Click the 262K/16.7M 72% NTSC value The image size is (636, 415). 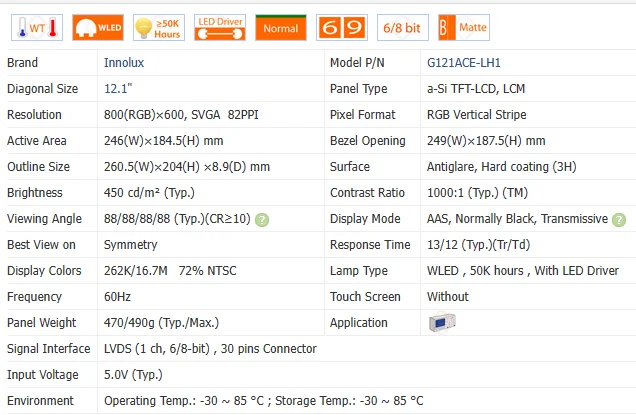[170, 271]
